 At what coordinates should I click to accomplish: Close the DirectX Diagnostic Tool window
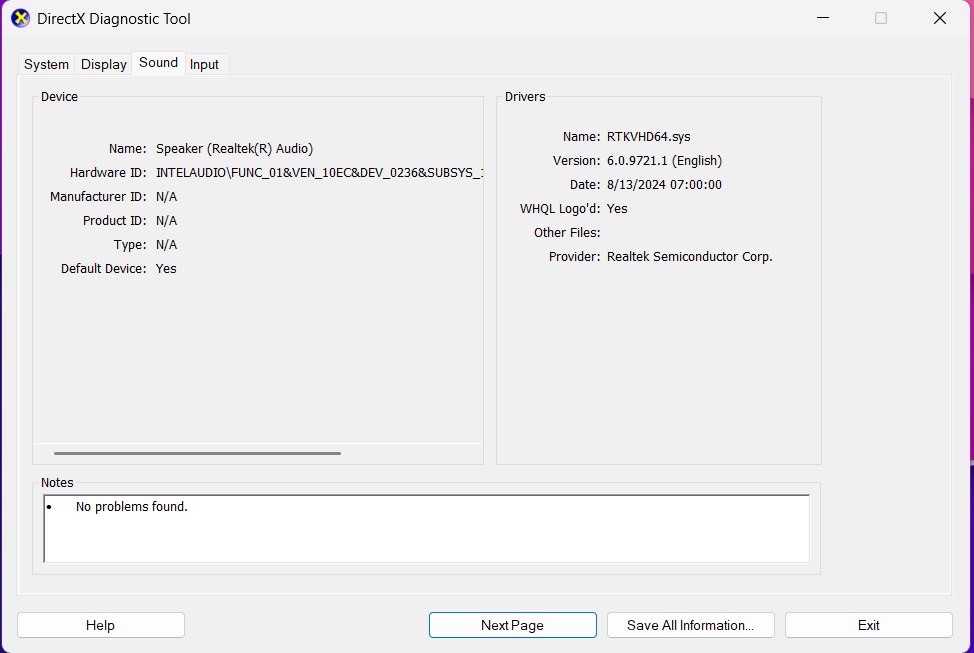[939, 18]
